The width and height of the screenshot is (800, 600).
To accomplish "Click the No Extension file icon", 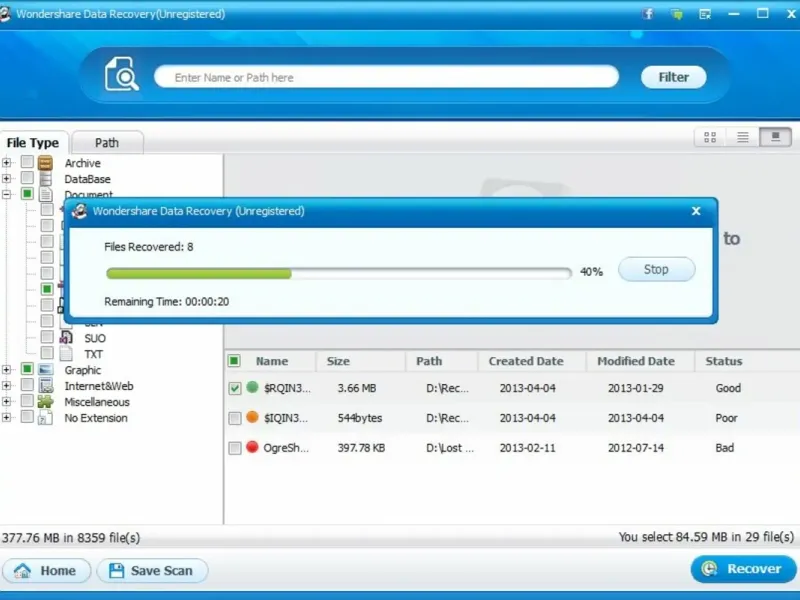I will (x=45, y=417).
